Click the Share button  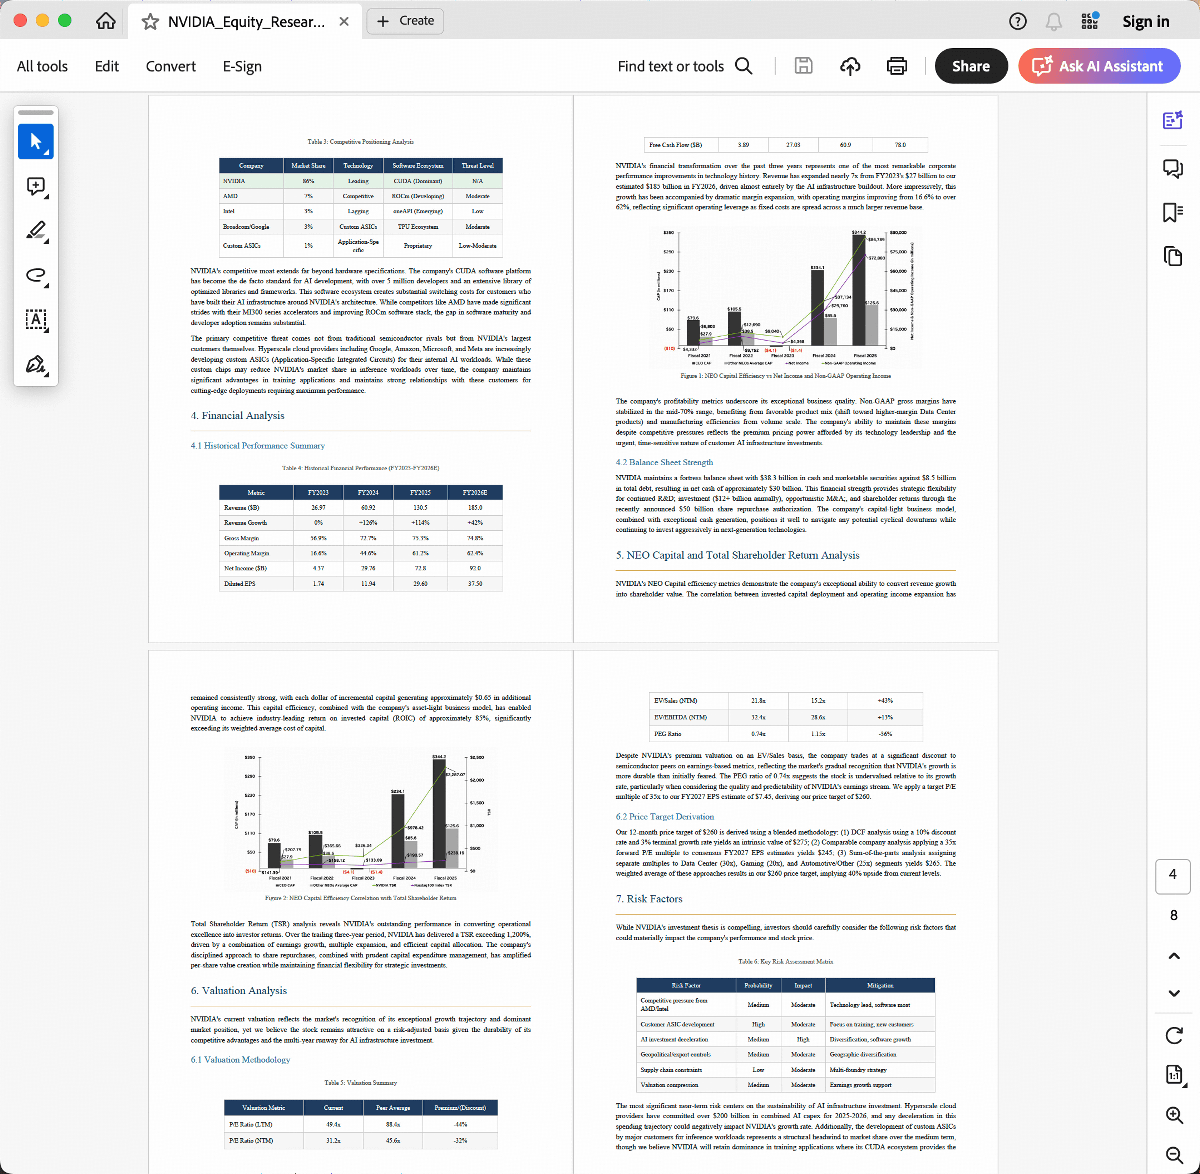pos(971,66)
